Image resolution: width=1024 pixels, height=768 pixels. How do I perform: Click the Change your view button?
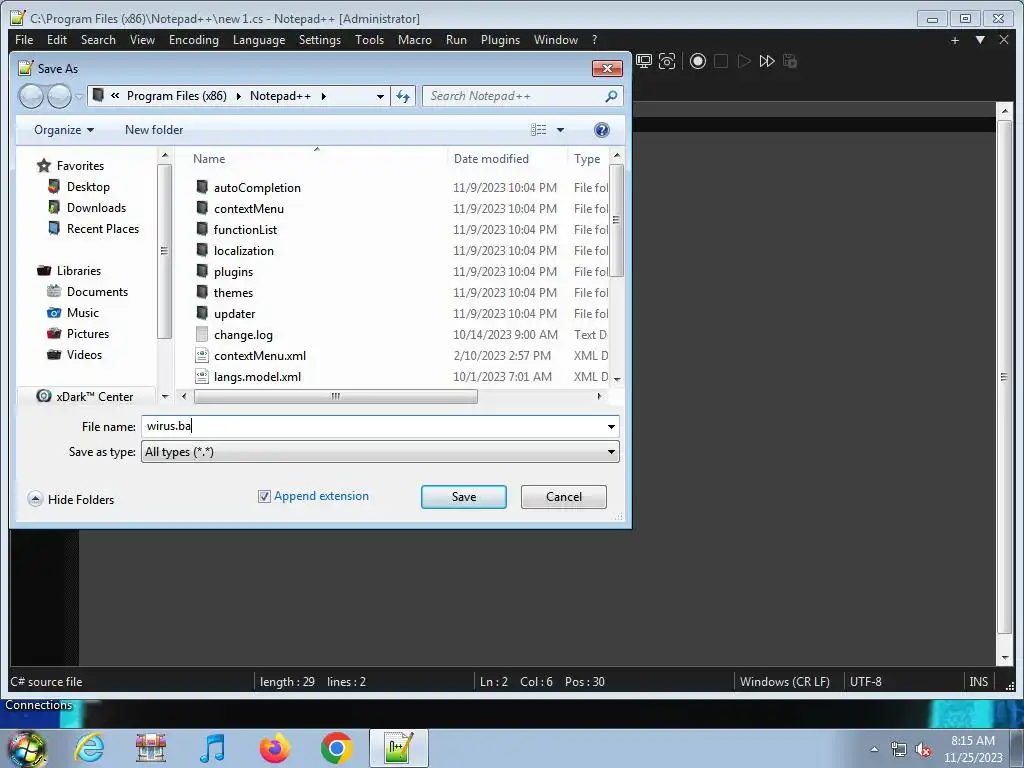539,130
